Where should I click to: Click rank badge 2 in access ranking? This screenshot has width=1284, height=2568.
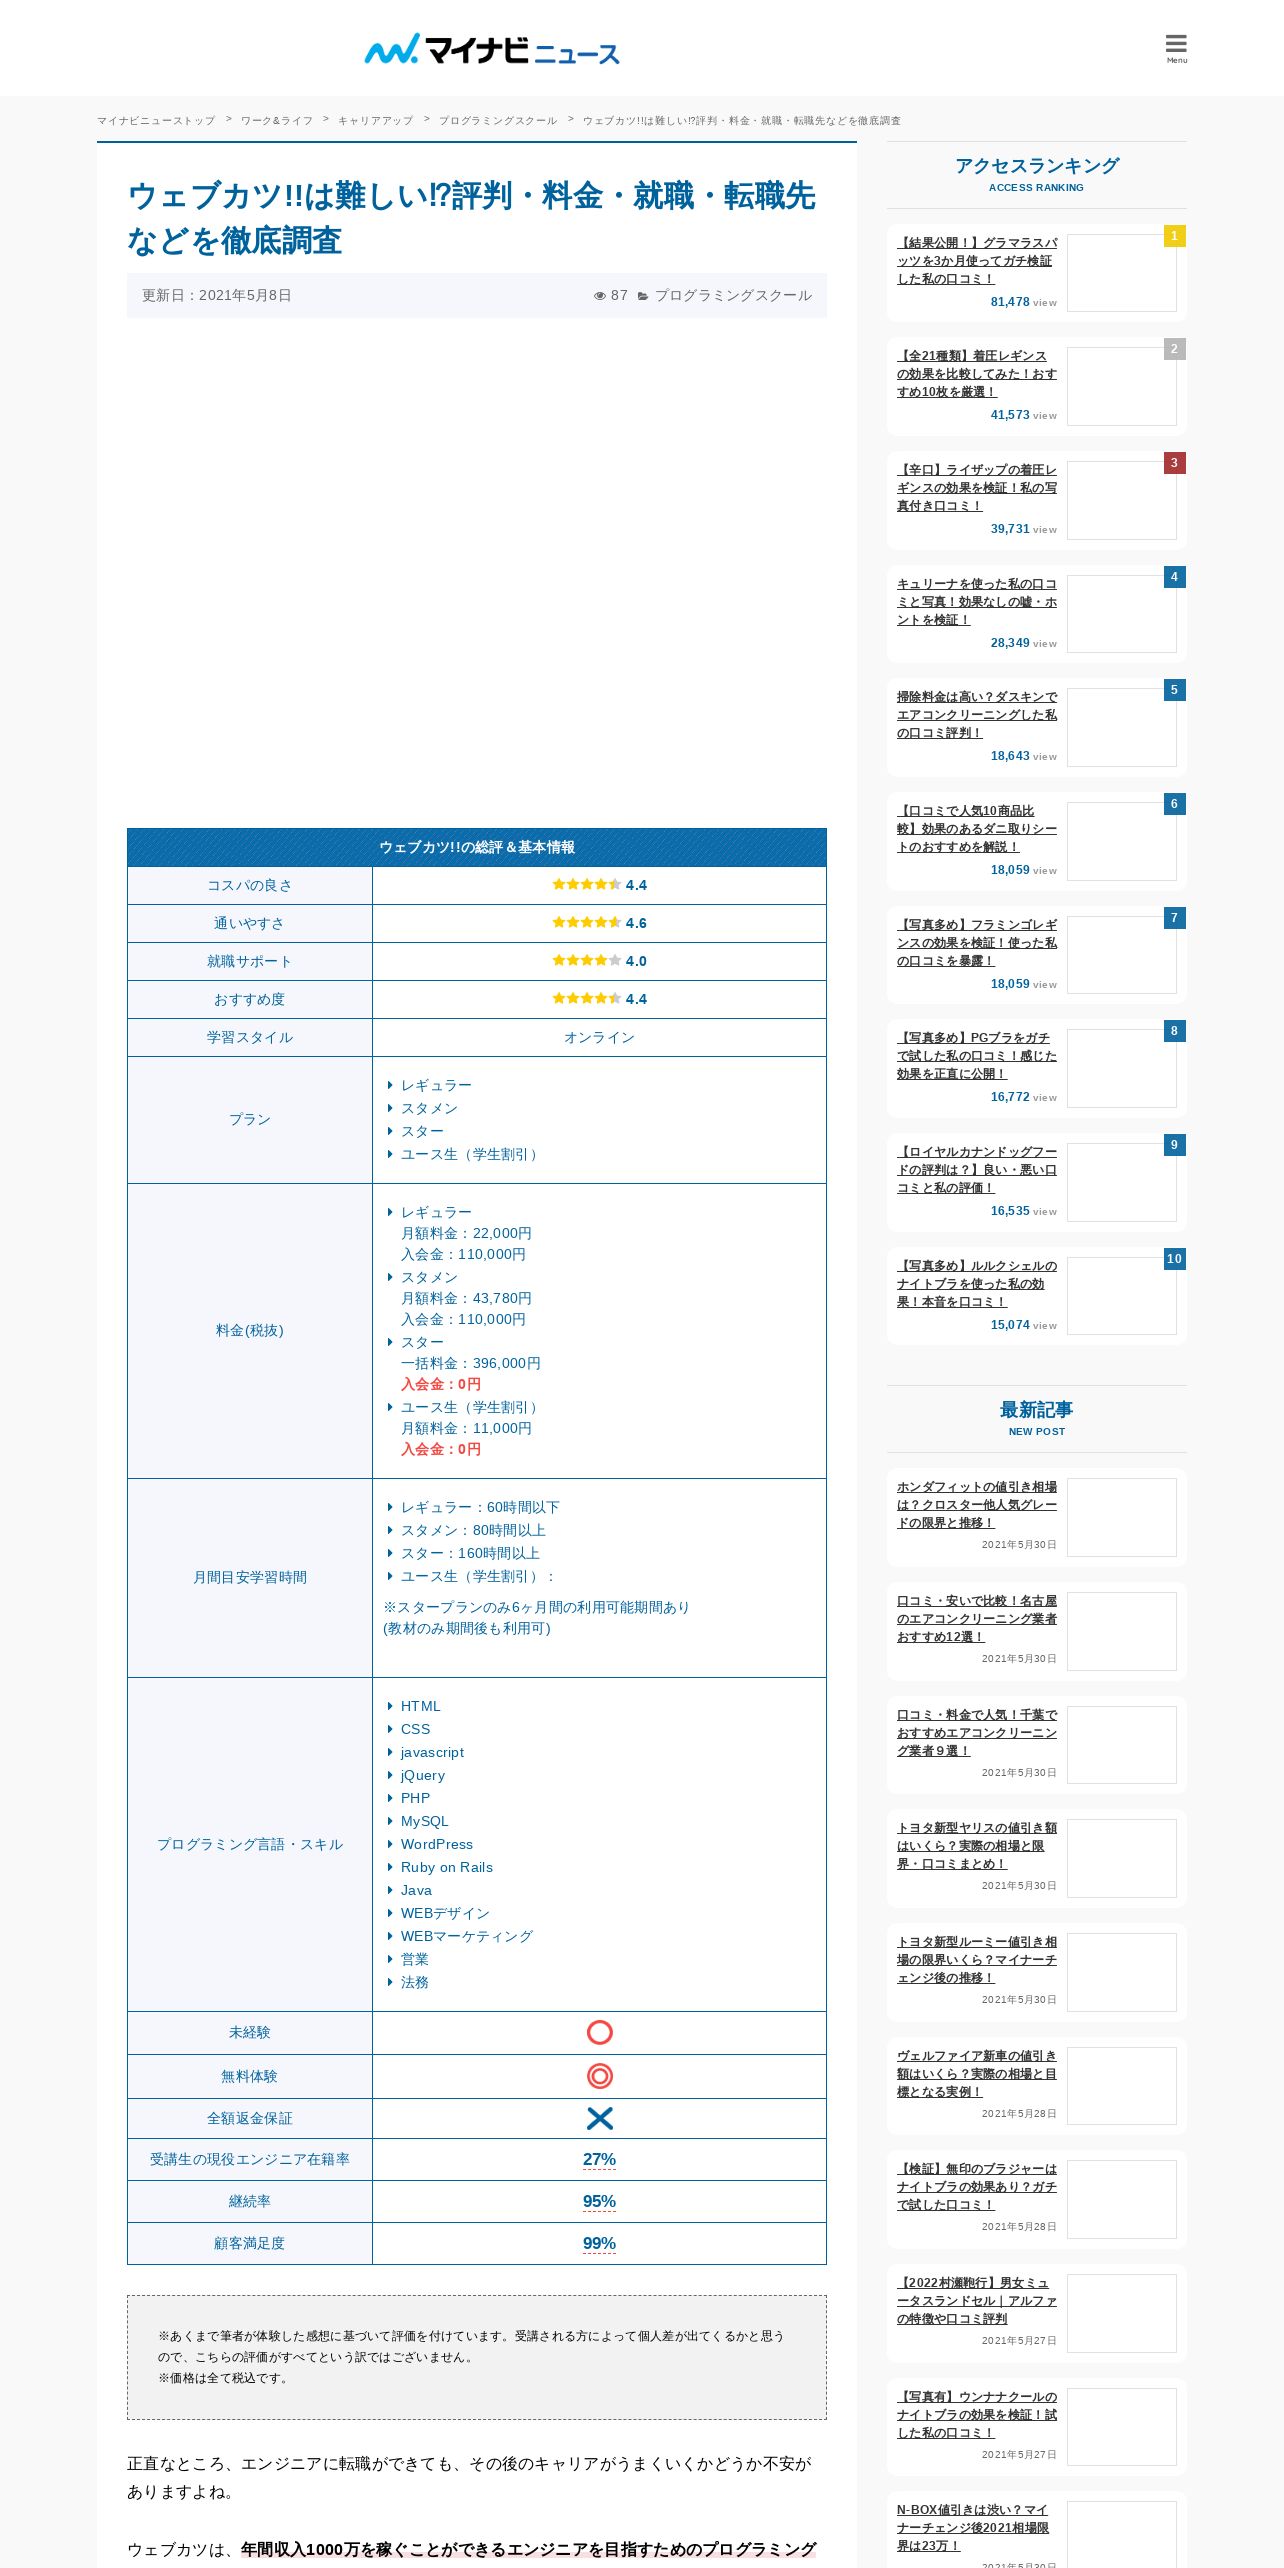coord(1174,349)
